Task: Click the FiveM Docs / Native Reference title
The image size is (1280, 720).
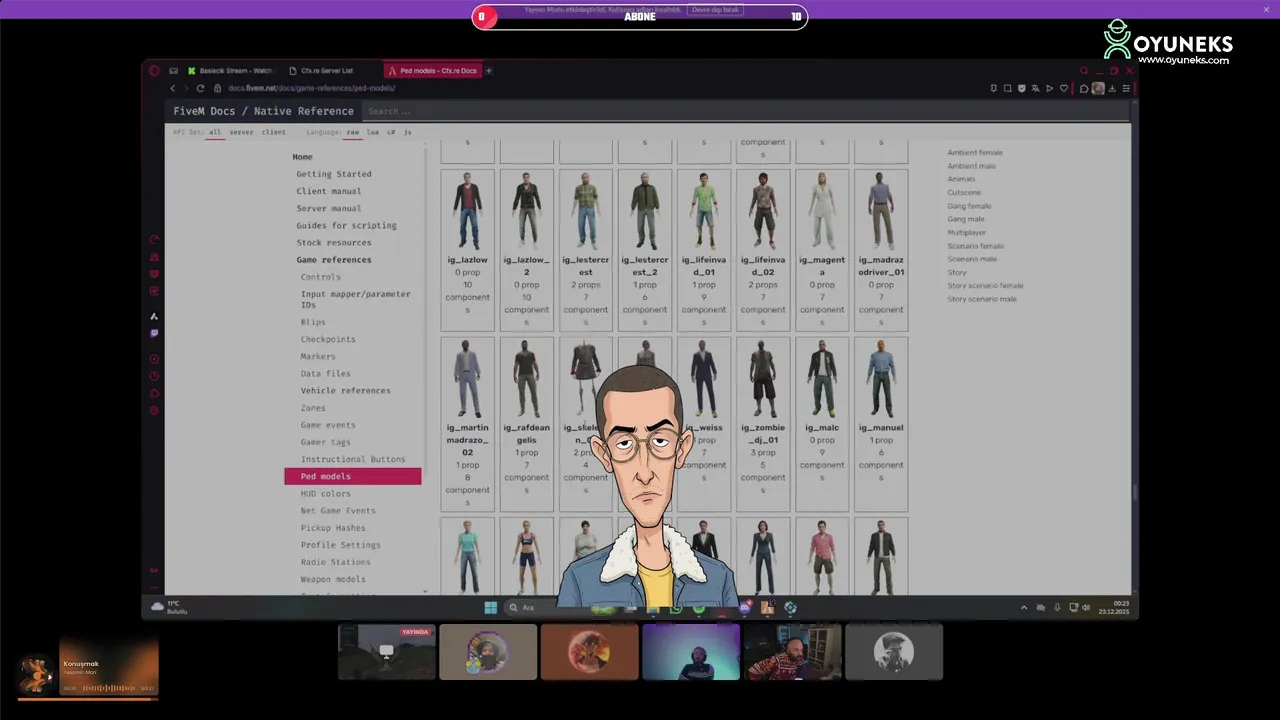Action: (x=263, y=111)
